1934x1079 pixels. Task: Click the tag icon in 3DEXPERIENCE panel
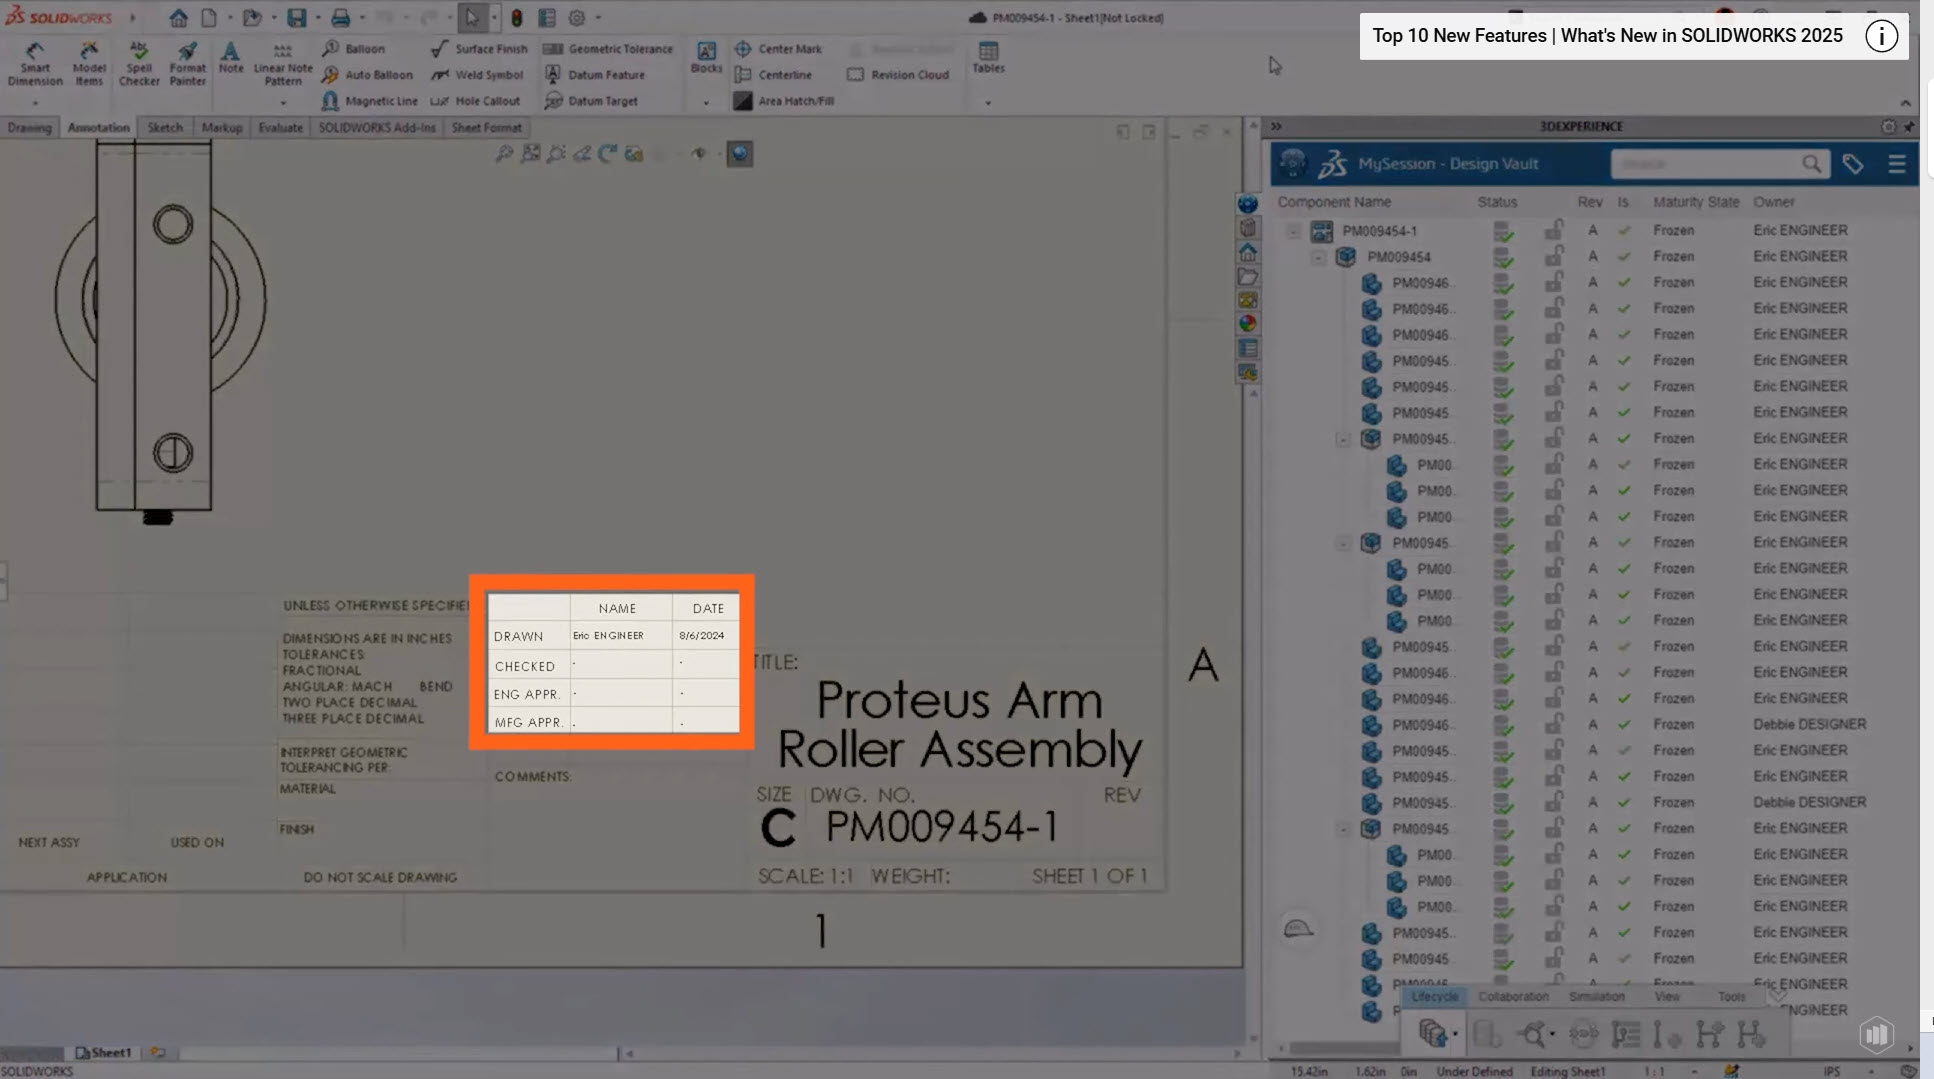point(1853,164)
